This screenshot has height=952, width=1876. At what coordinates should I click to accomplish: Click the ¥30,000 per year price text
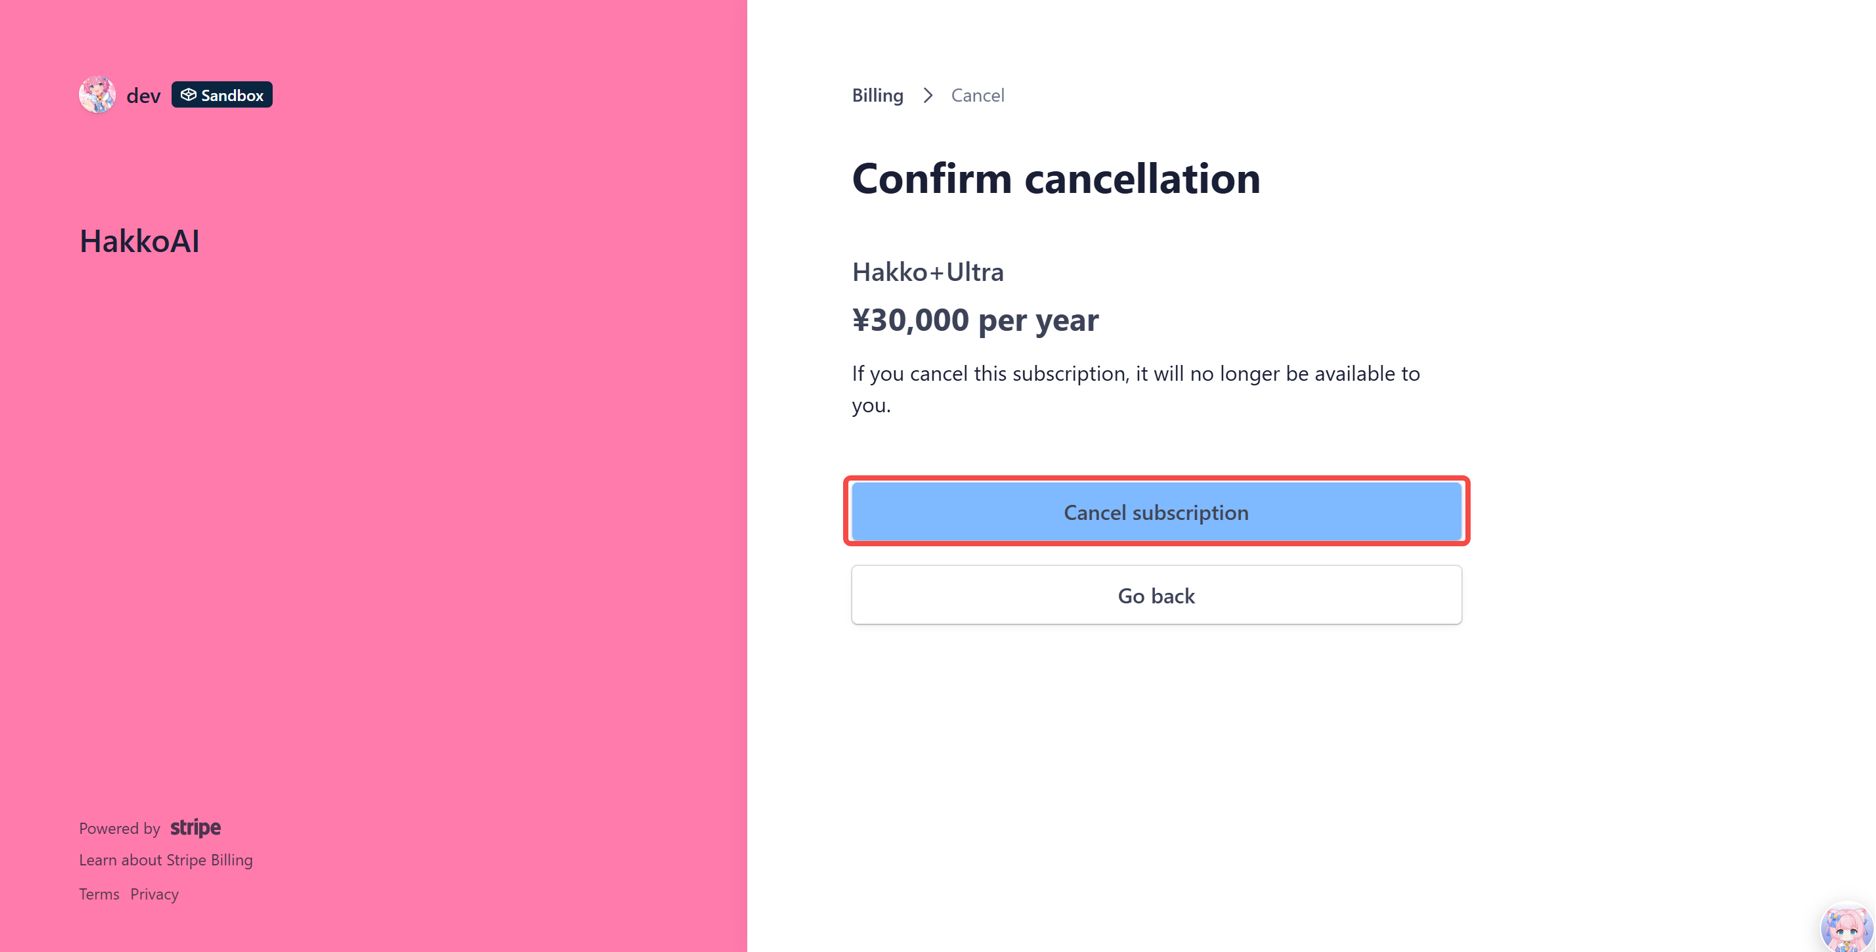[975, 319]
